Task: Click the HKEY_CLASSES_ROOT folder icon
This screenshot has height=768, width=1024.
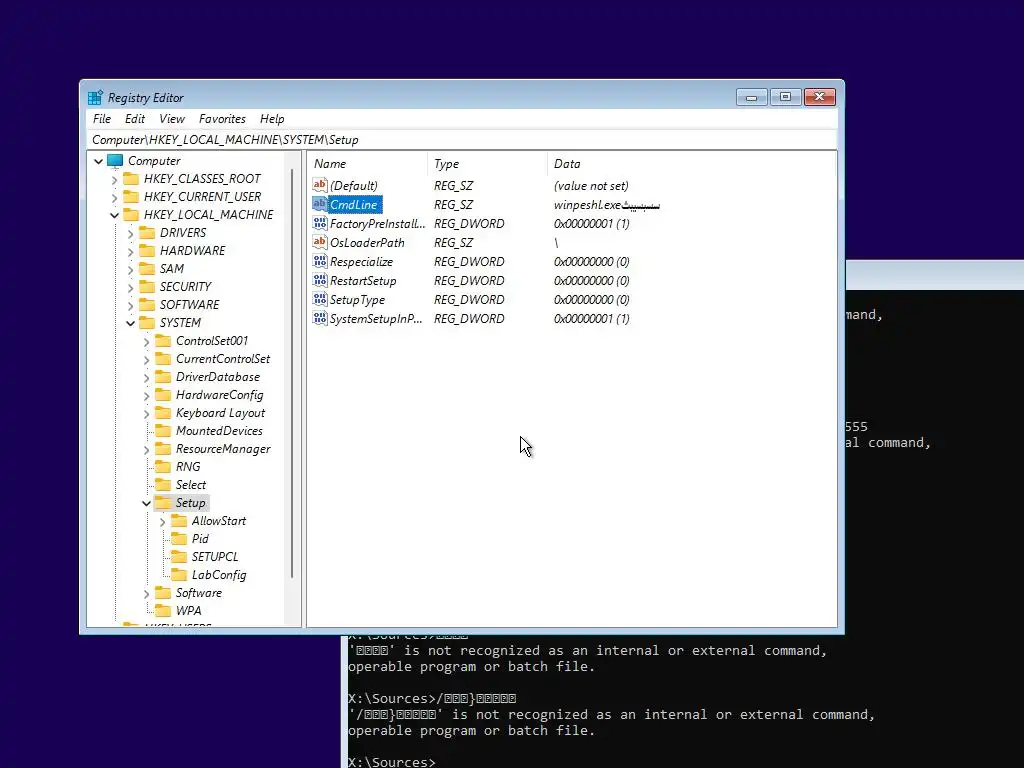Action: 131,178
